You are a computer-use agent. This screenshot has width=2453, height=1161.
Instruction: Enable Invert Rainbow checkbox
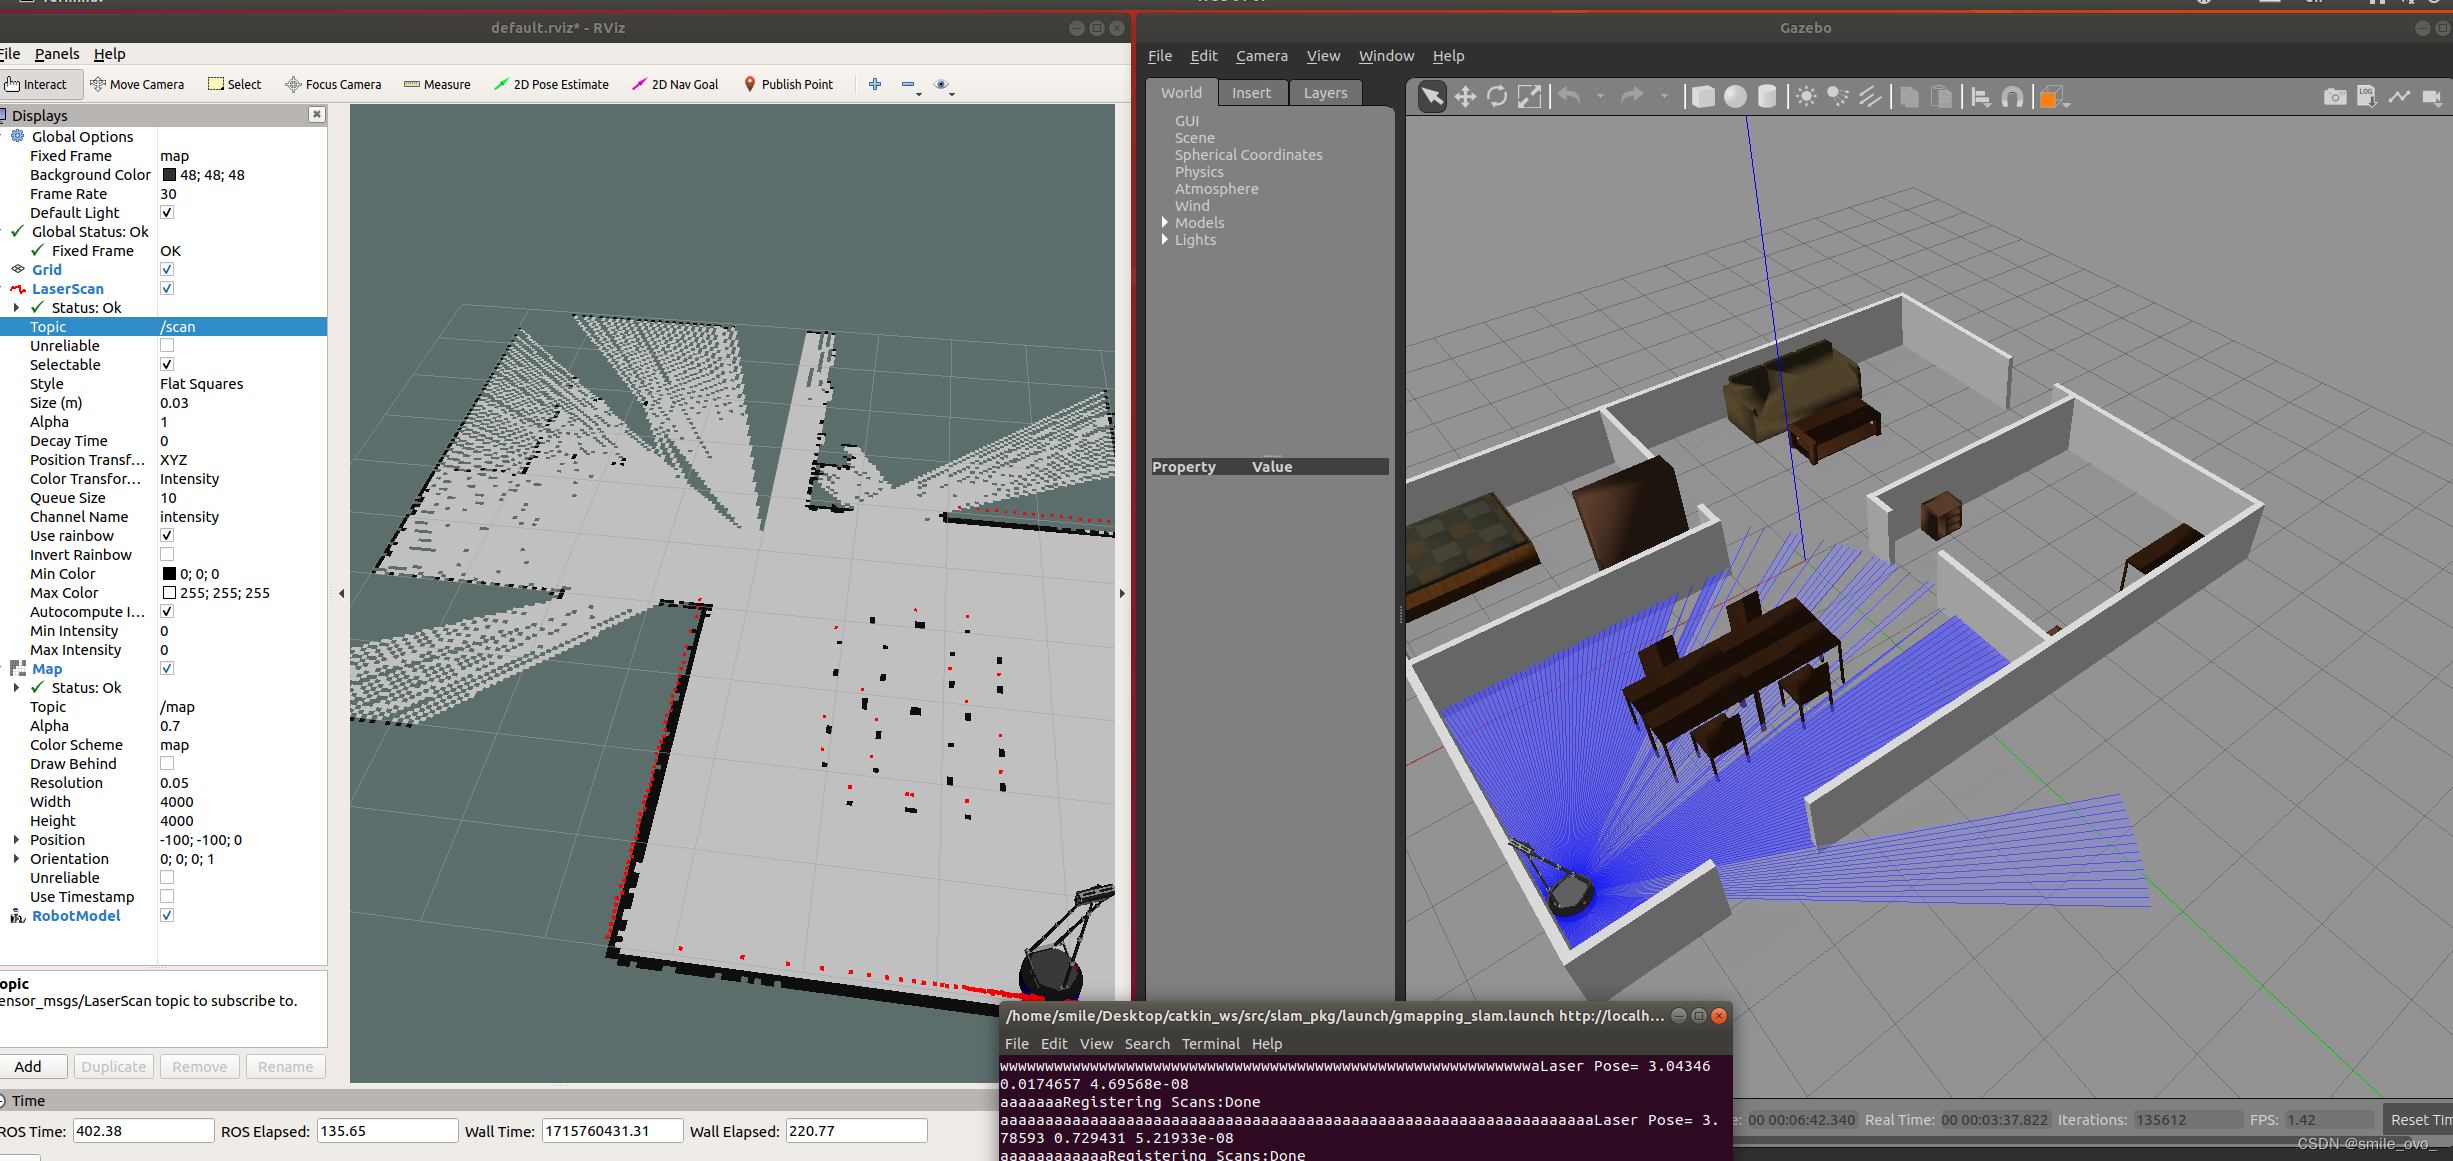coord(167,554)
